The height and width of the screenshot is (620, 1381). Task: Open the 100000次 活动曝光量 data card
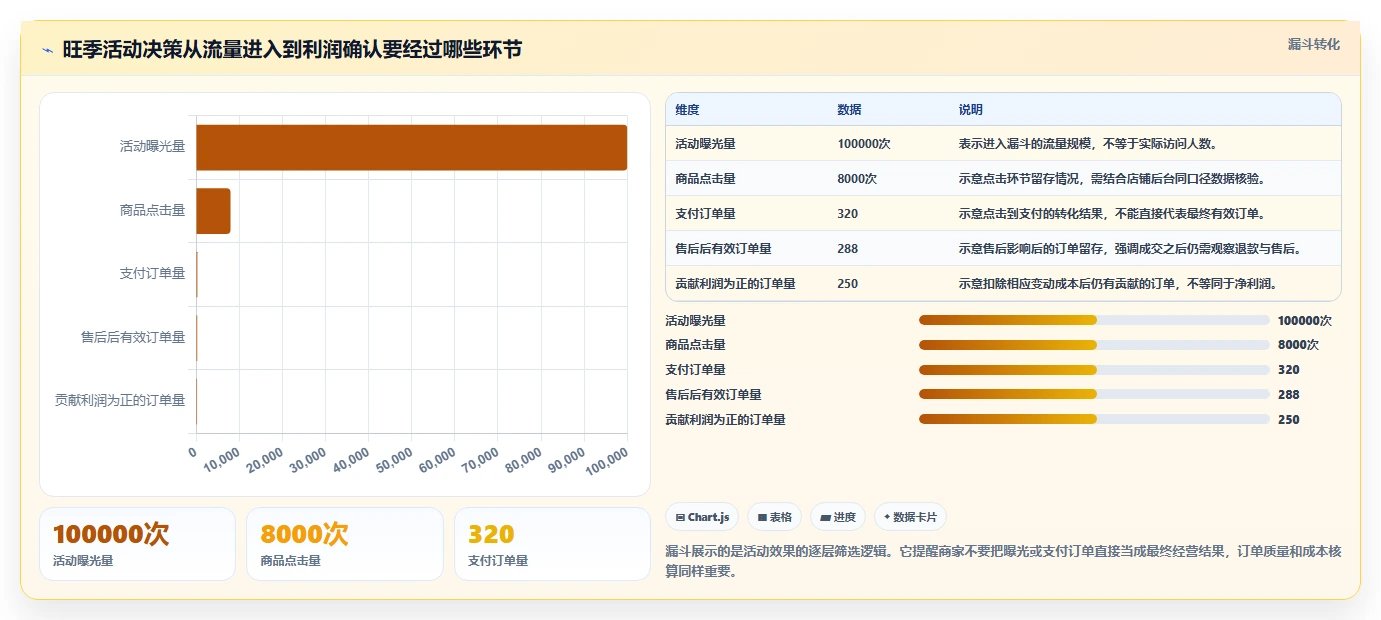137,544
